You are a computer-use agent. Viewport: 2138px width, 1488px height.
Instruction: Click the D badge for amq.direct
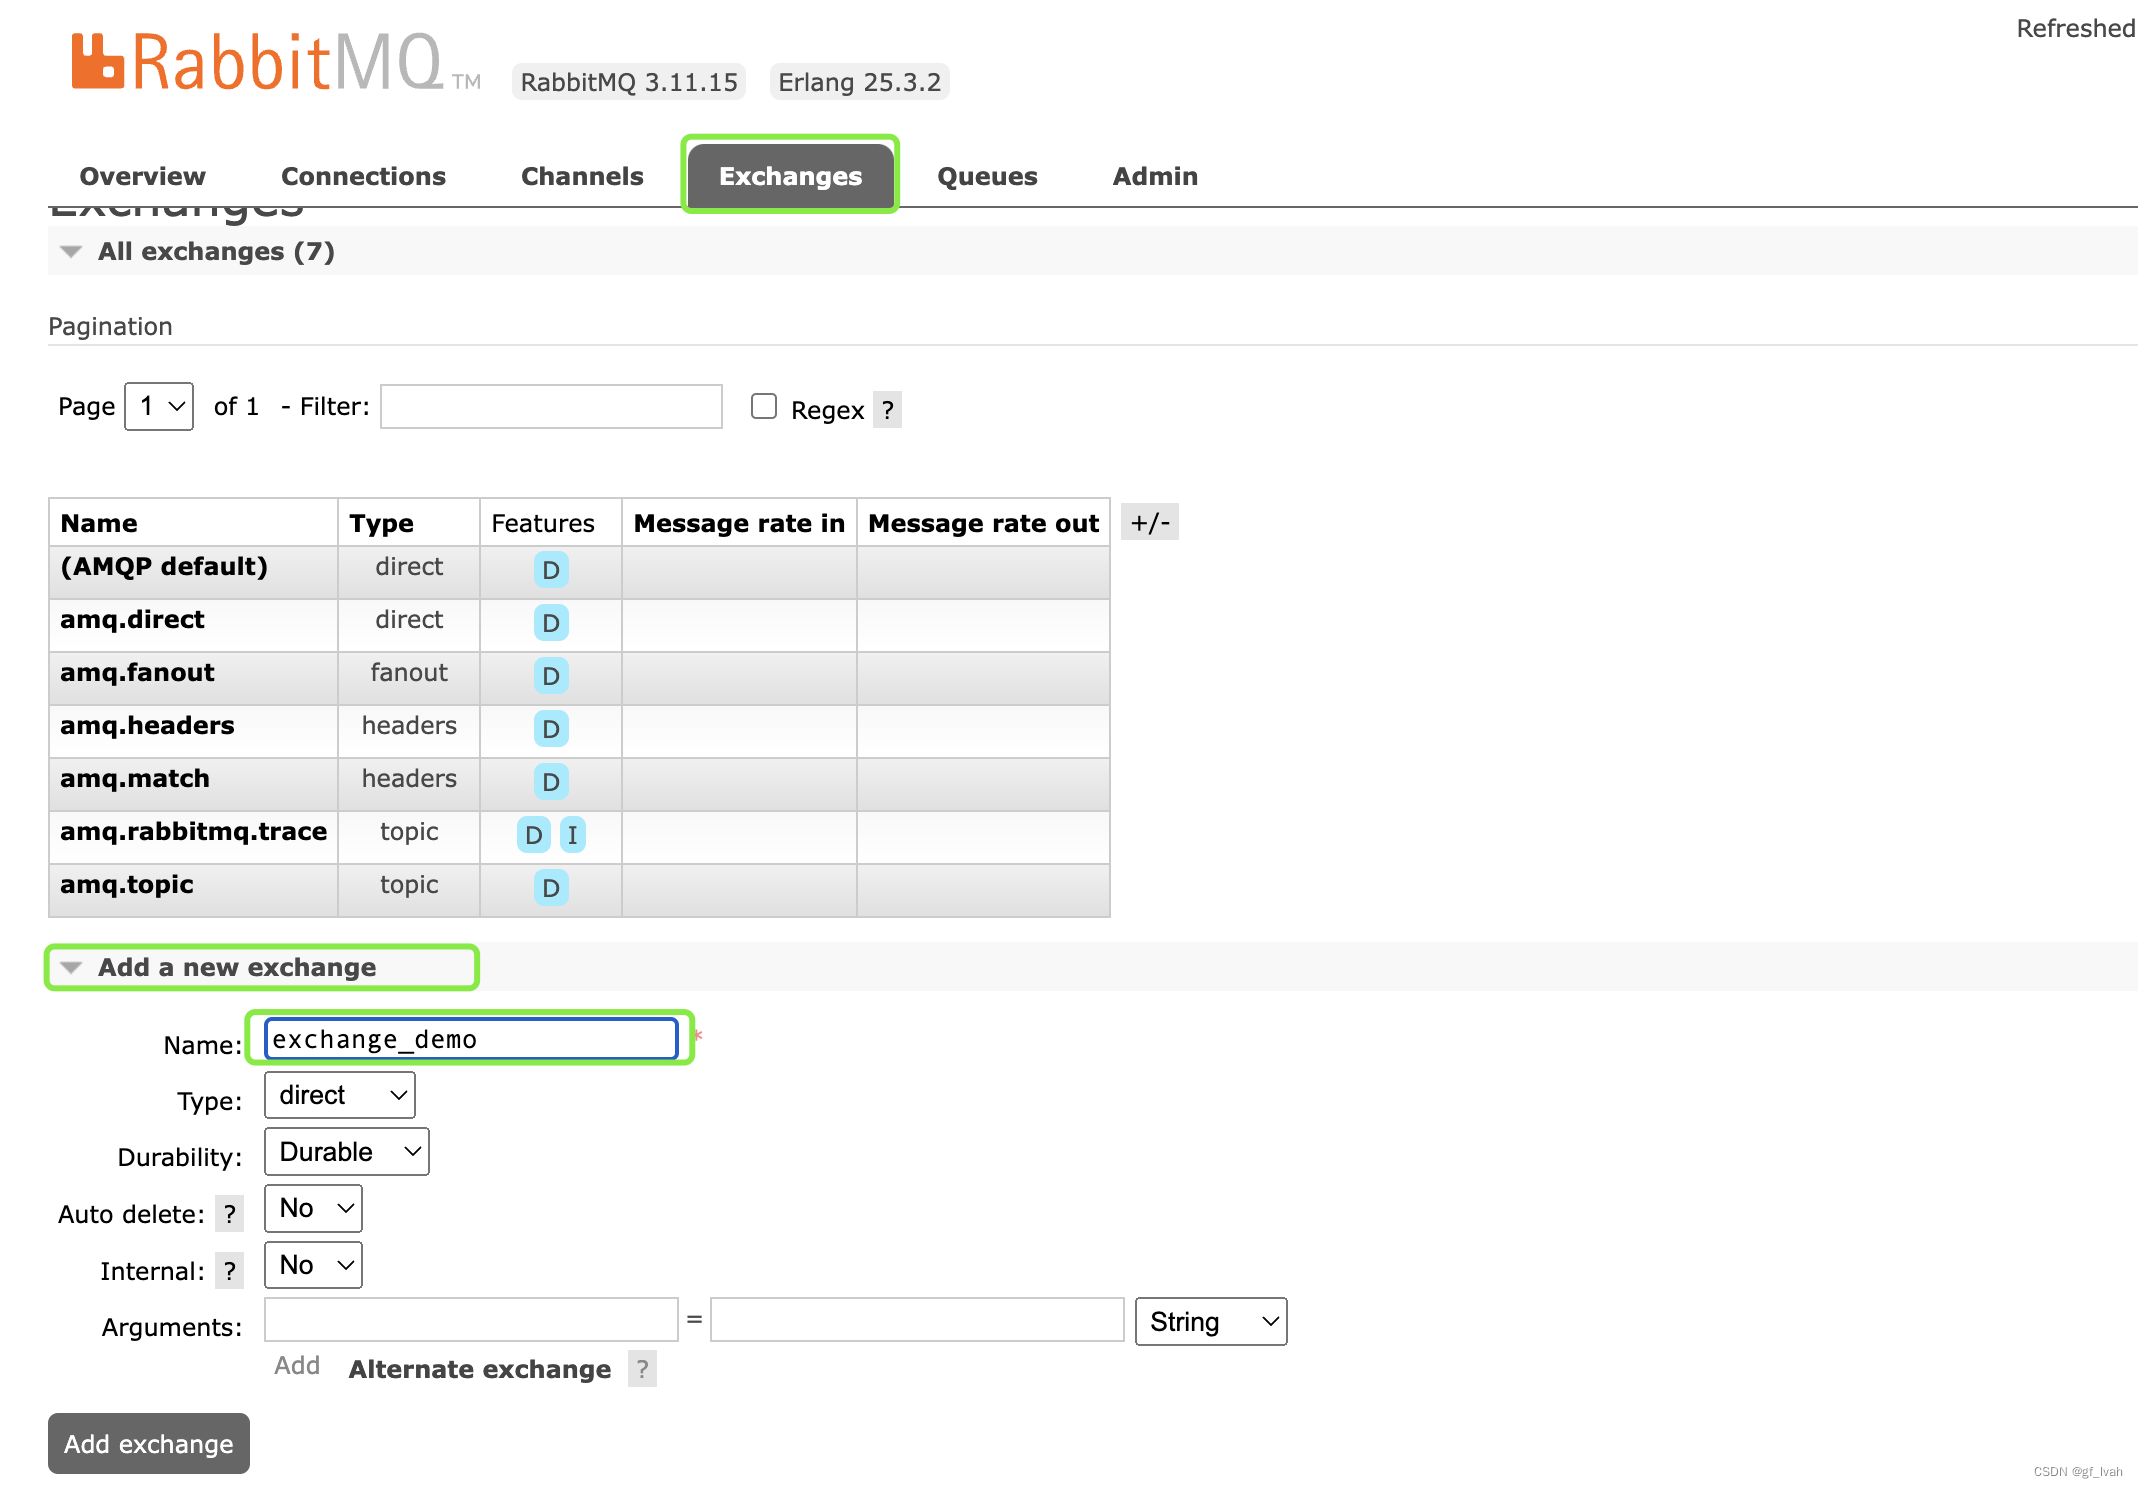(x=551, y=623)
